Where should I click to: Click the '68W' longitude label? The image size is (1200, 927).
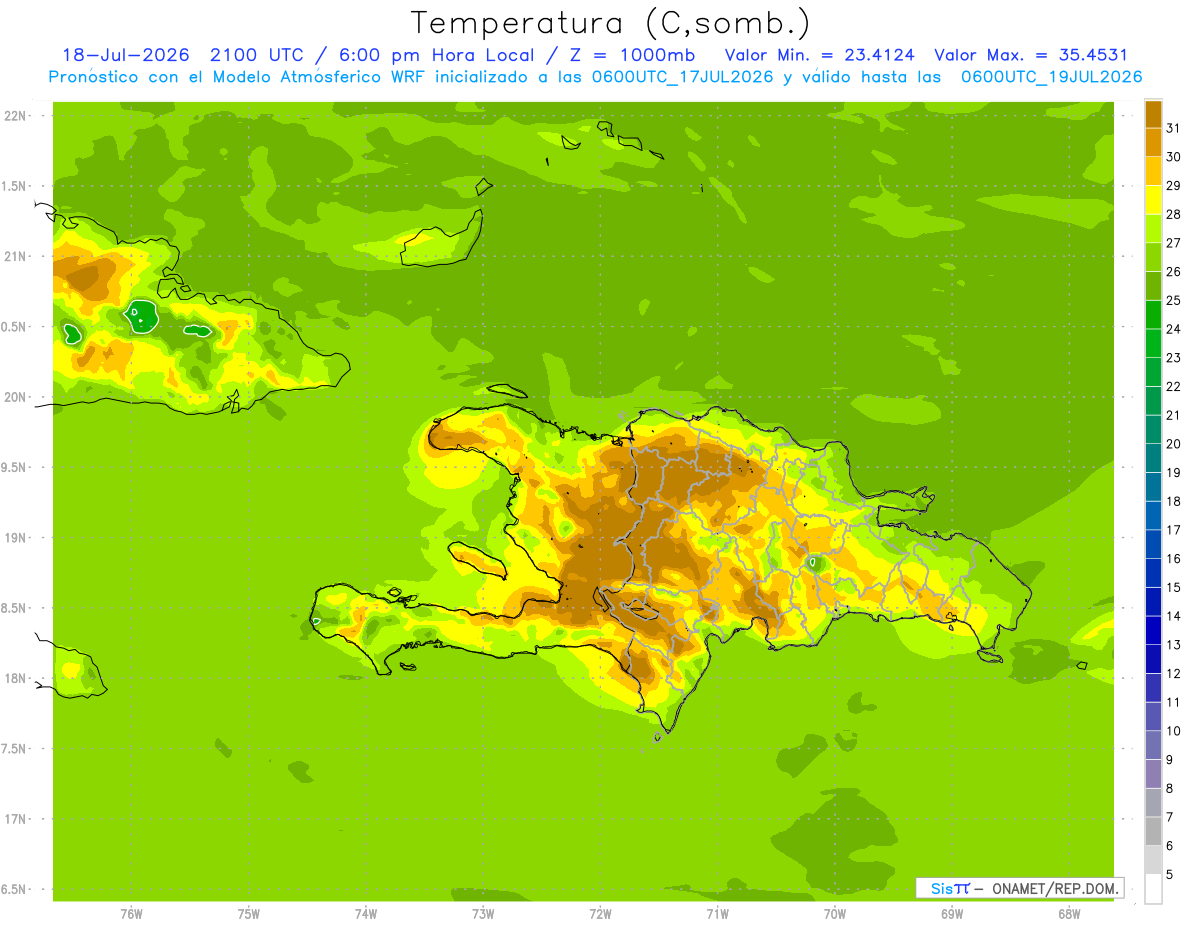point(1068,914)
